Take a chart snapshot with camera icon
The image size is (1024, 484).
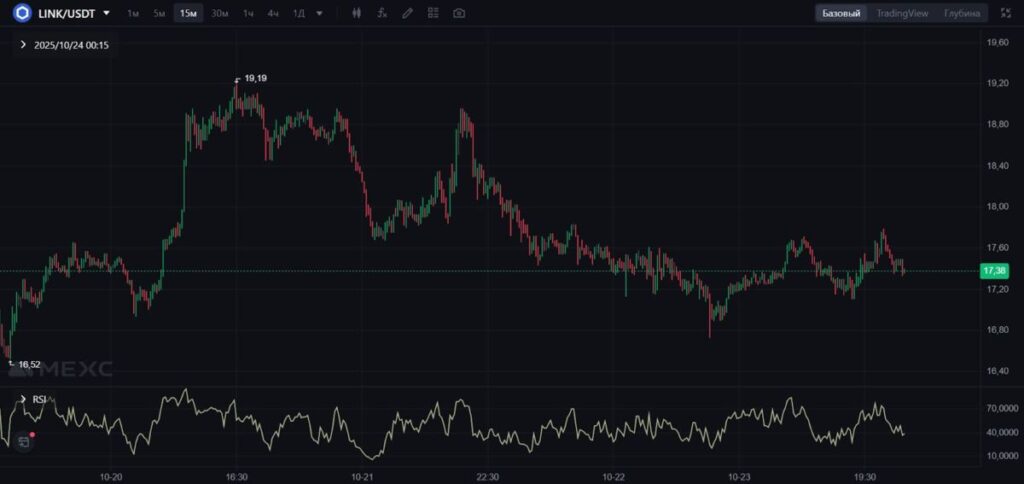[x=459, y=14]
